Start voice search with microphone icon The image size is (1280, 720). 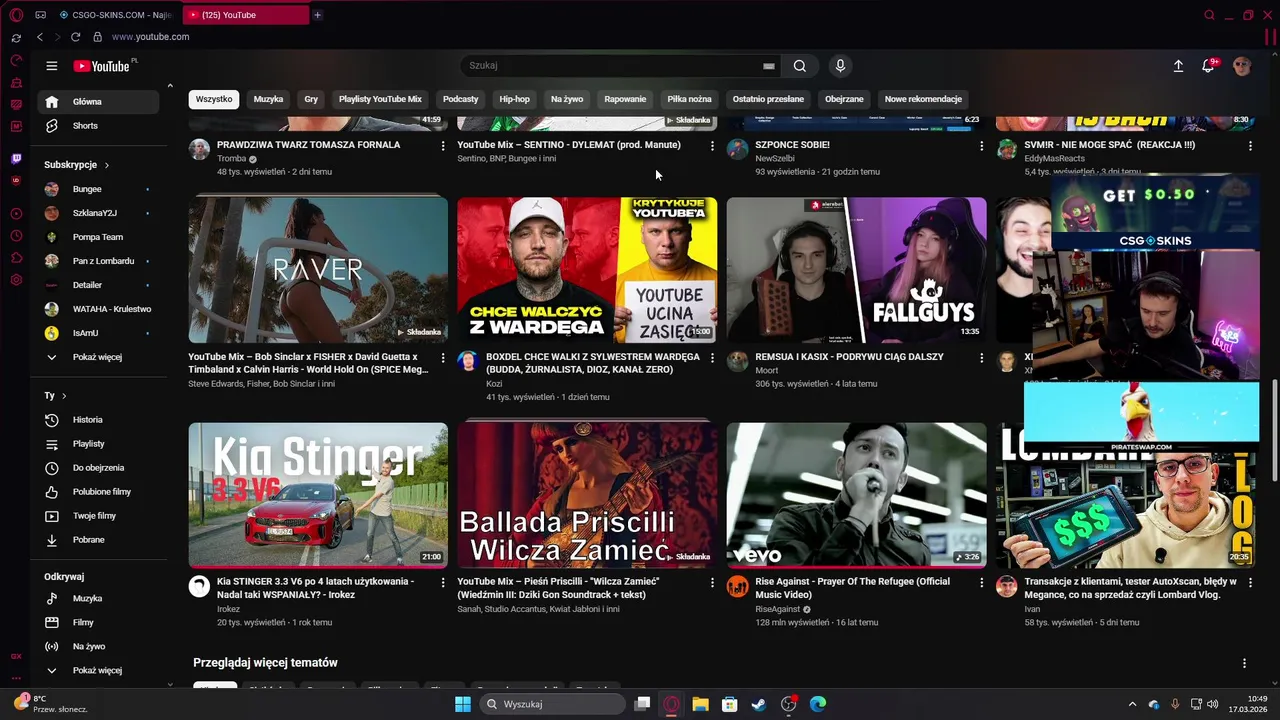pos(840,66)
